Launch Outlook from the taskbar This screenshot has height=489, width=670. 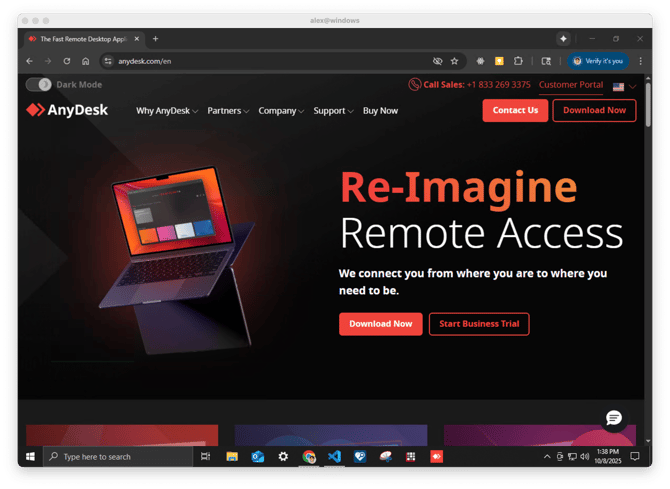(x=258, y=457)
